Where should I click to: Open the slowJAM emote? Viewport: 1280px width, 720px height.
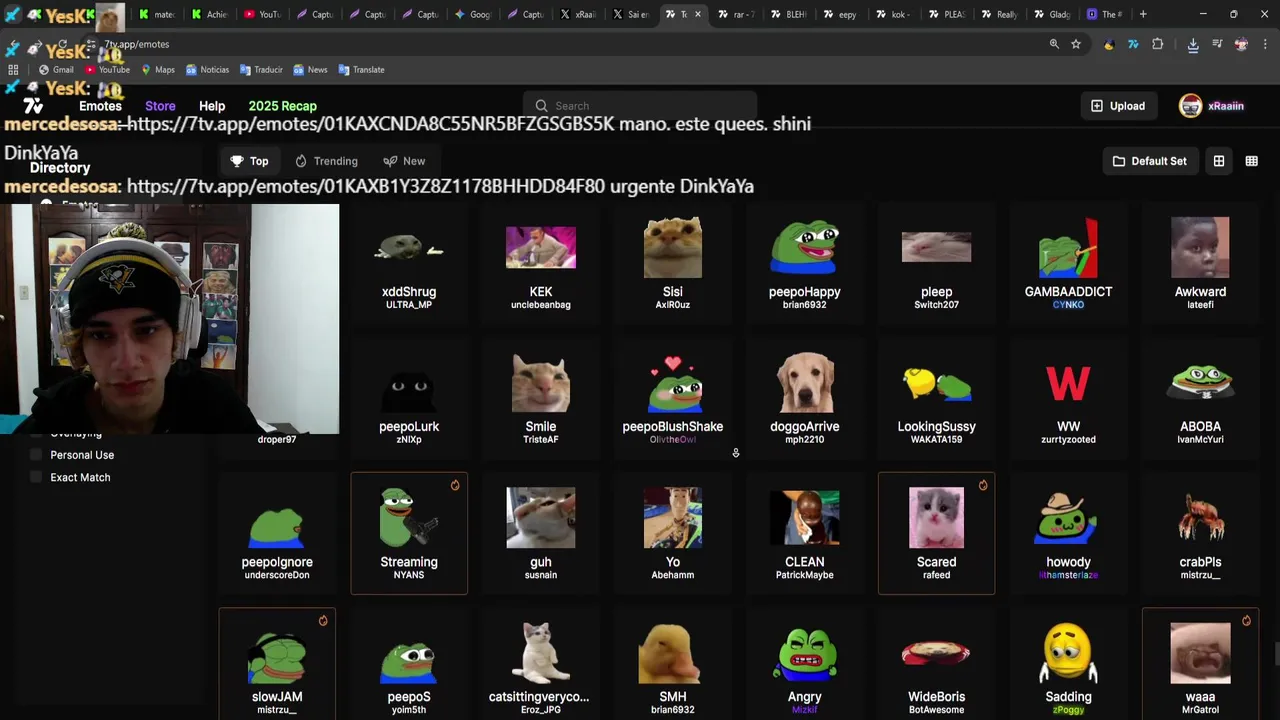[277, 664]
